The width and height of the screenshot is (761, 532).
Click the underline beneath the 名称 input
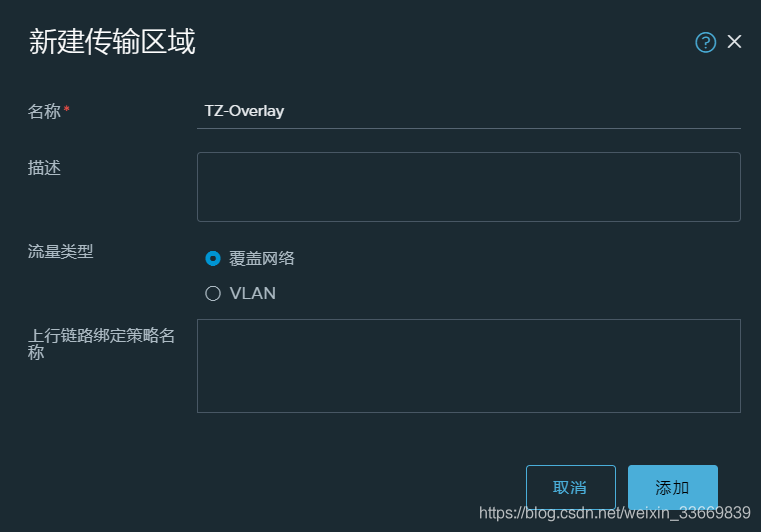[x=469, y=128]
